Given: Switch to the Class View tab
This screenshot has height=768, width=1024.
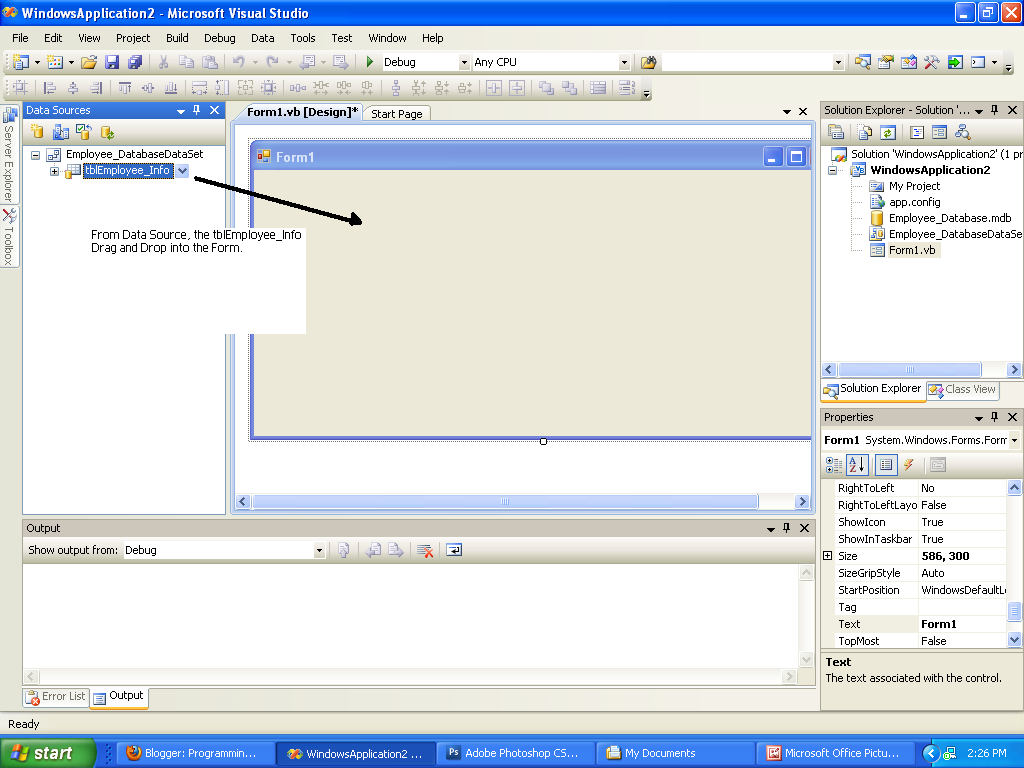Looking at the screenshot, I should coord(963,389).
